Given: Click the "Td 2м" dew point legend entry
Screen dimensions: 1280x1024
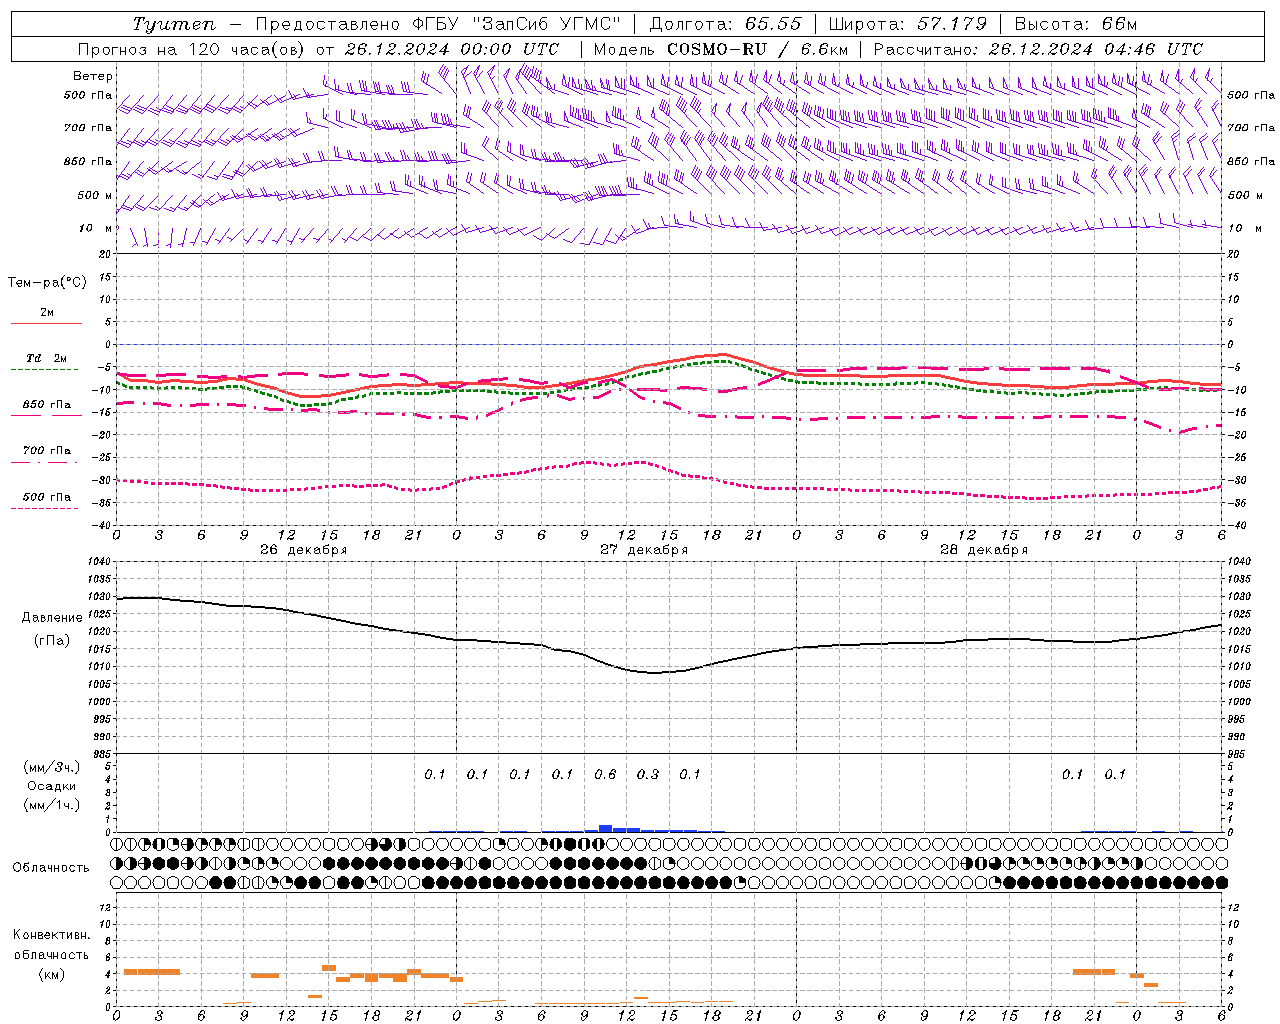Looking at the screenshot, I should coord(47,358).
